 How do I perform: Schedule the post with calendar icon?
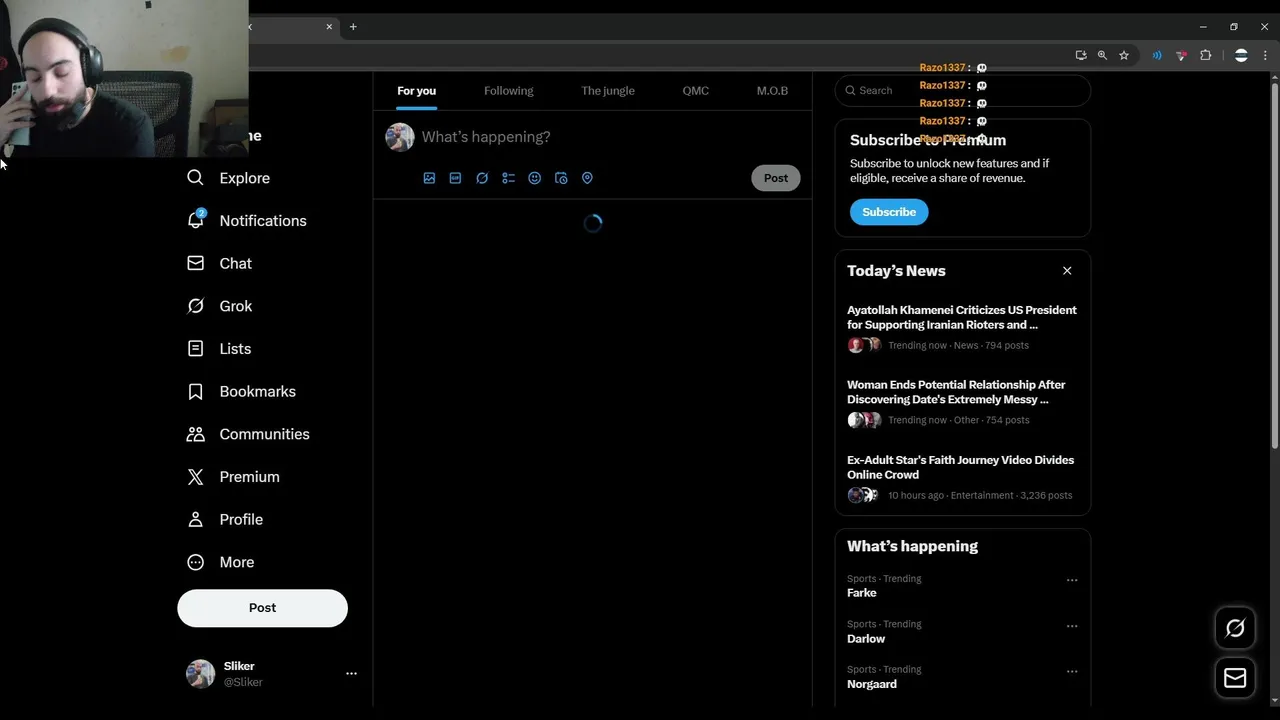(561, 178)
